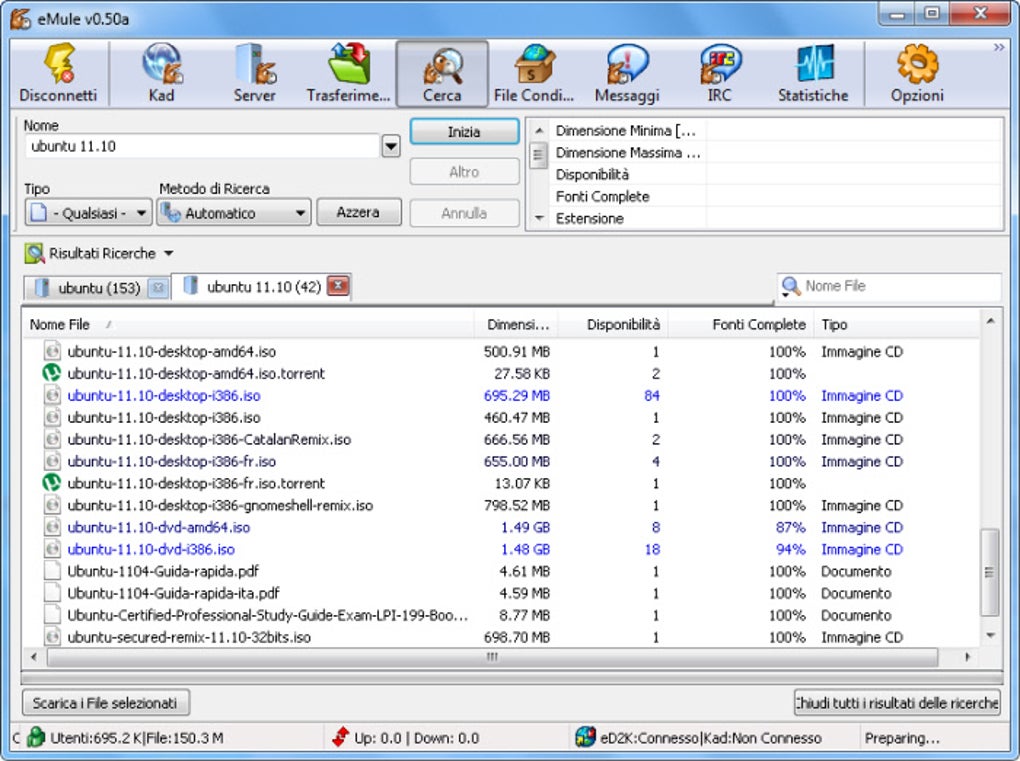Click the users icon in status bar
Viewport: 1020px width, 761px height.
(x=36, y=738)
